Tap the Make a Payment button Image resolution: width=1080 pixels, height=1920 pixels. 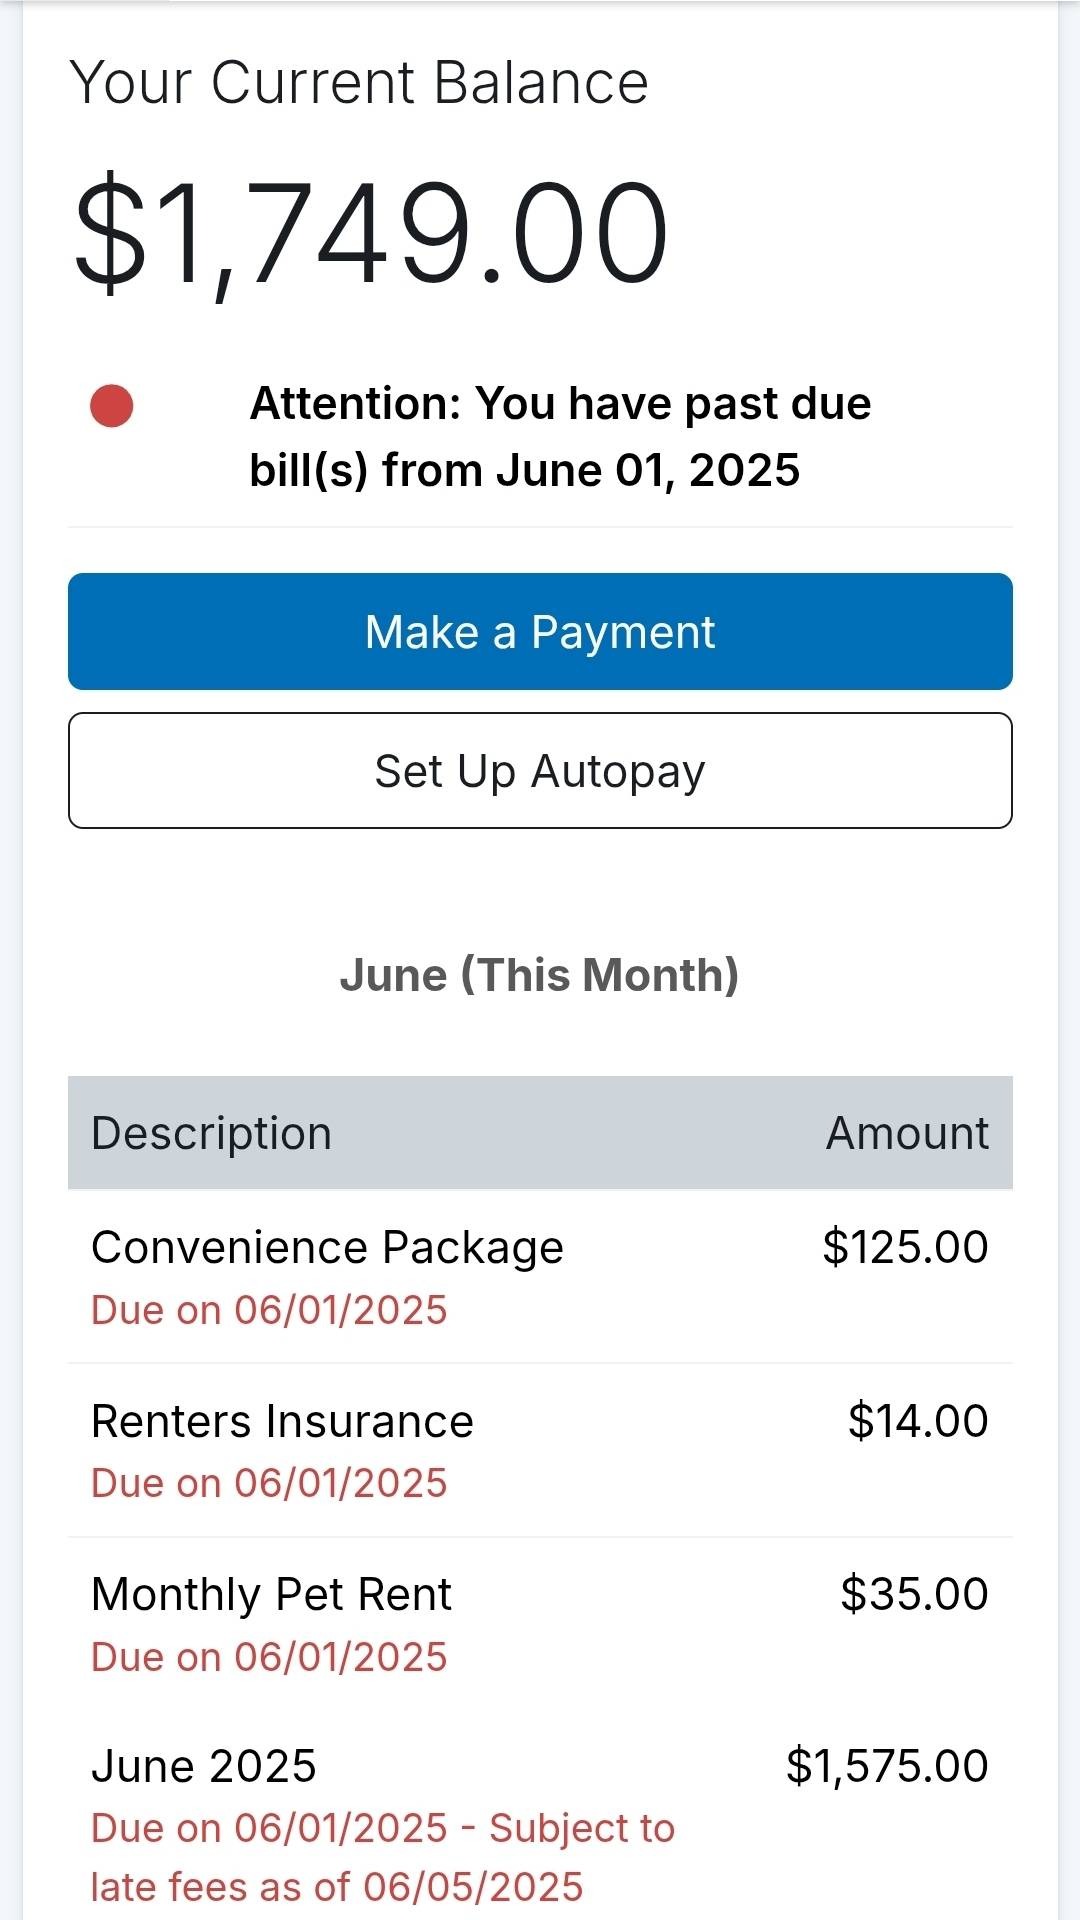pyautogui.click(x=540, y=631)
